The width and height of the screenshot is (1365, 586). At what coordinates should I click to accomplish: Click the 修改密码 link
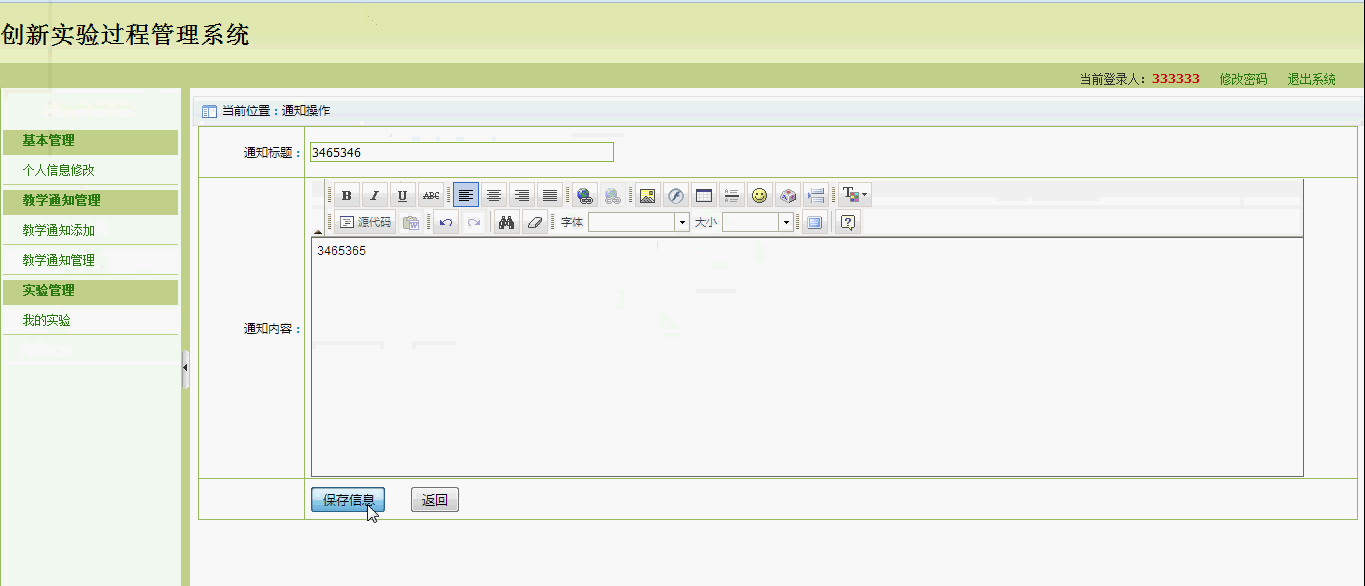coord(1243,79)
